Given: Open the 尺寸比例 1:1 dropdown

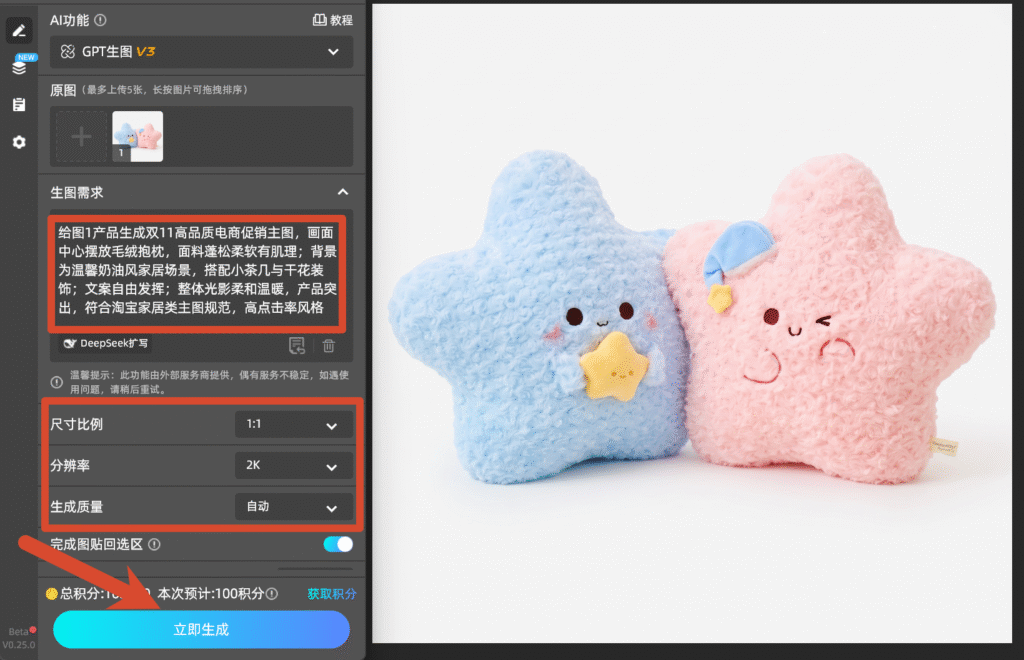Looking at the screenshot, I should pos(293,425).
